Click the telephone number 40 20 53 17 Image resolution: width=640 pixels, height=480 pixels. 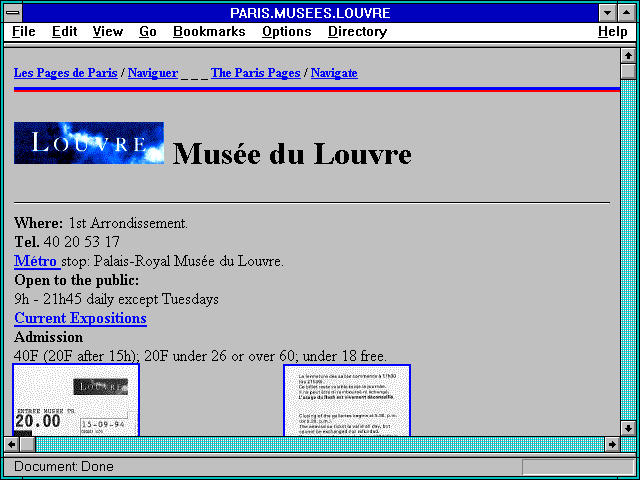point(82,242)
